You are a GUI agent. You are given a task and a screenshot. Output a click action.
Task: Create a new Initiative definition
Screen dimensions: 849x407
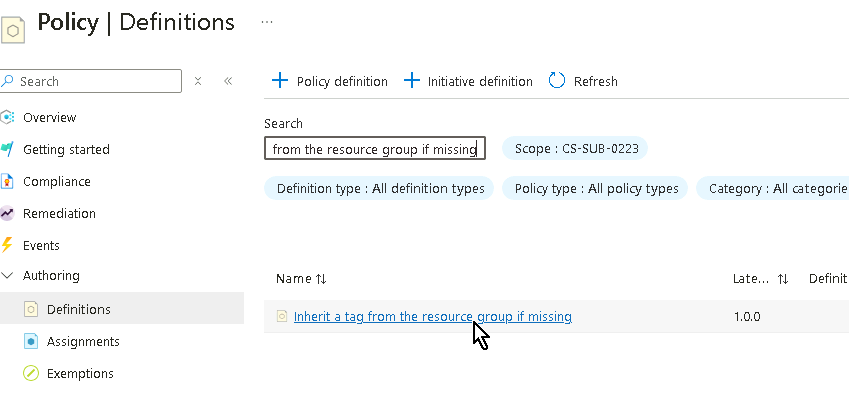(468, 81)
